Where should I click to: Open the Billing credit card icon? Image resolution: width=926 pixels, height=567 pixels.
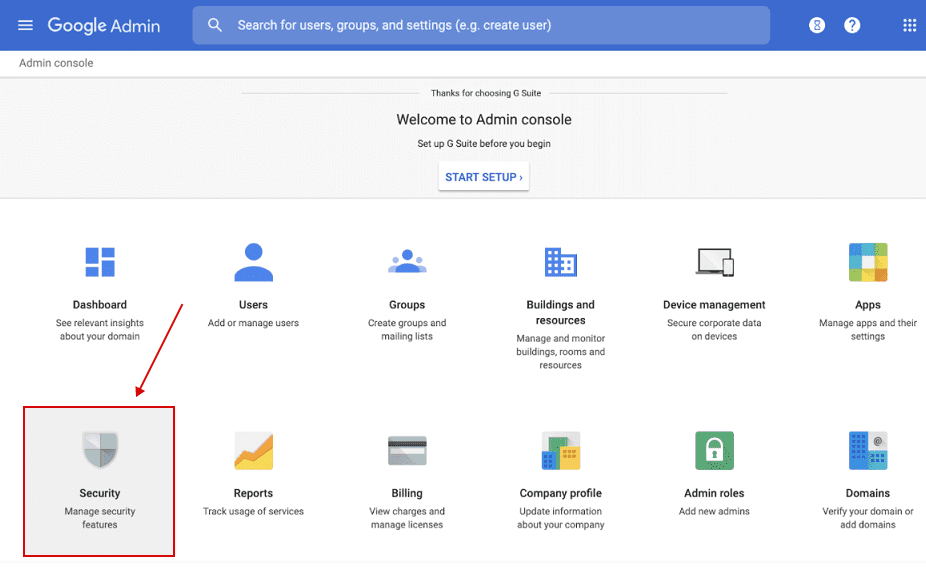(x=407, y=451)
